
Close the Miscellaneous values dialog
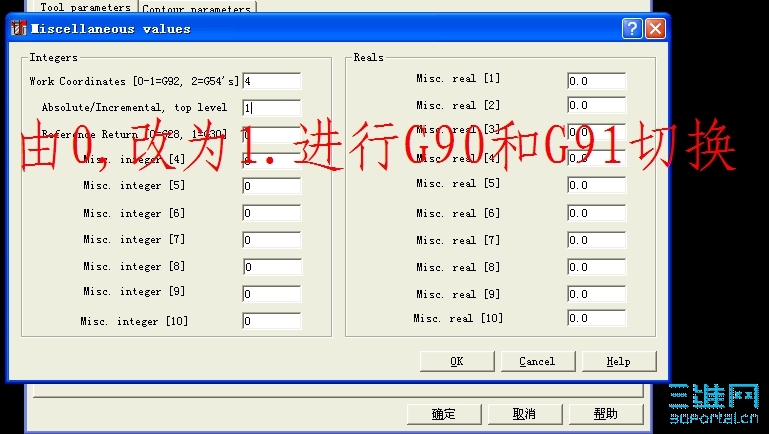coord(655,28)
